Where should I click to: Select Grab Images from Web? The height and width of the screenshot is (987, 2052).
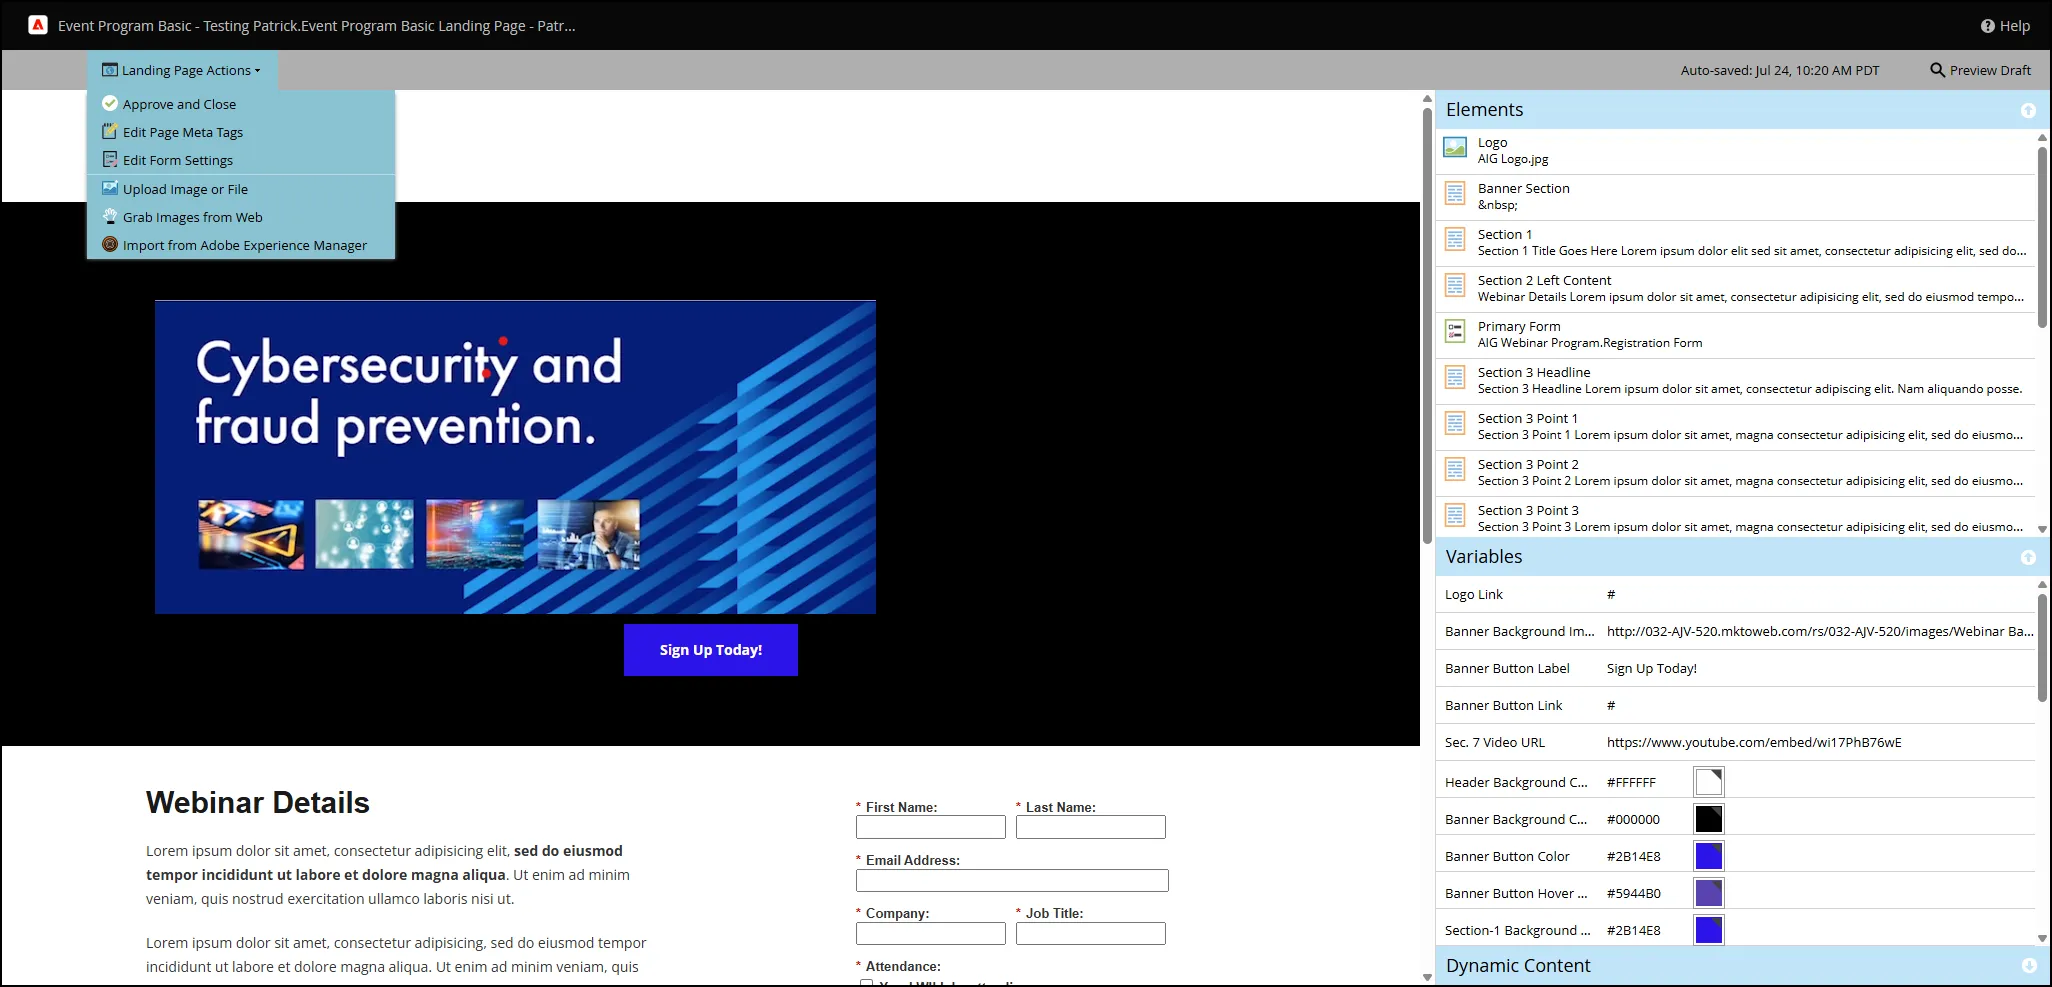(241, 217)
